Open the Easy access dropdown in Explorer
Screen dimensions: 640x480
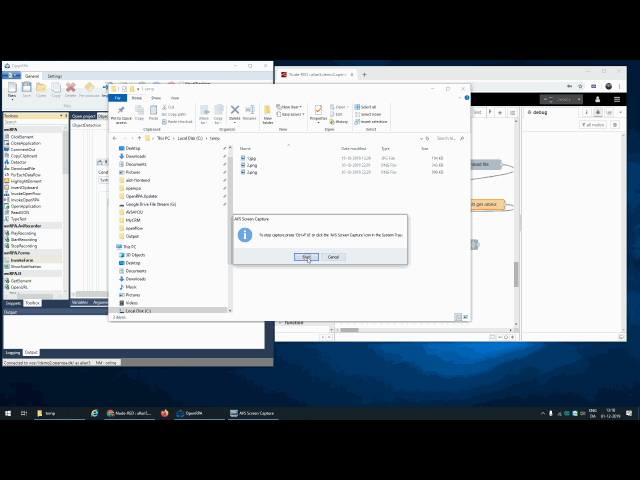tap(291, 114)
